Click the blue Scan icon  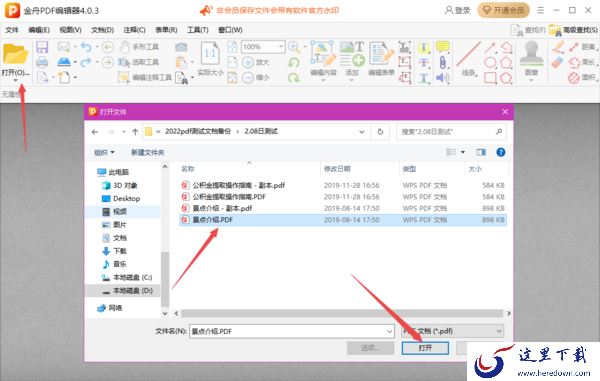(64, 62)
